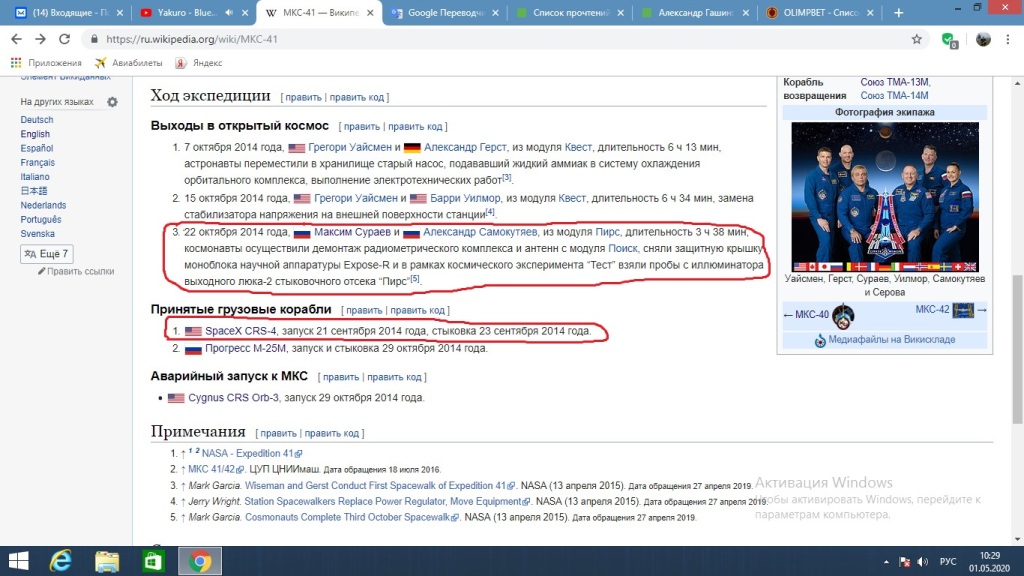Open the Грегори Уайсмен link in item 1
Image resolution: width=1024 pixels, height=576 pixels.
[349, 147]
